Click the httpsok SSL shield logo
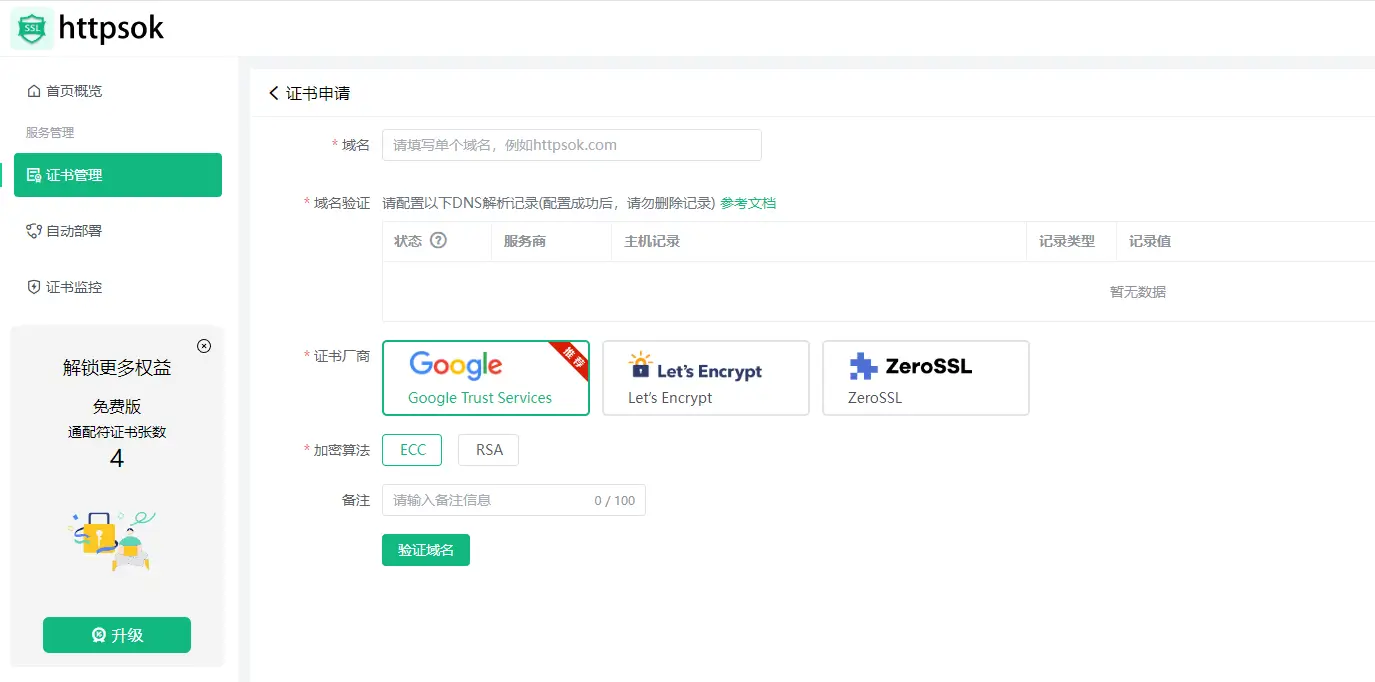This screenshot has height=682, width=1375. [x=32, y=28]
